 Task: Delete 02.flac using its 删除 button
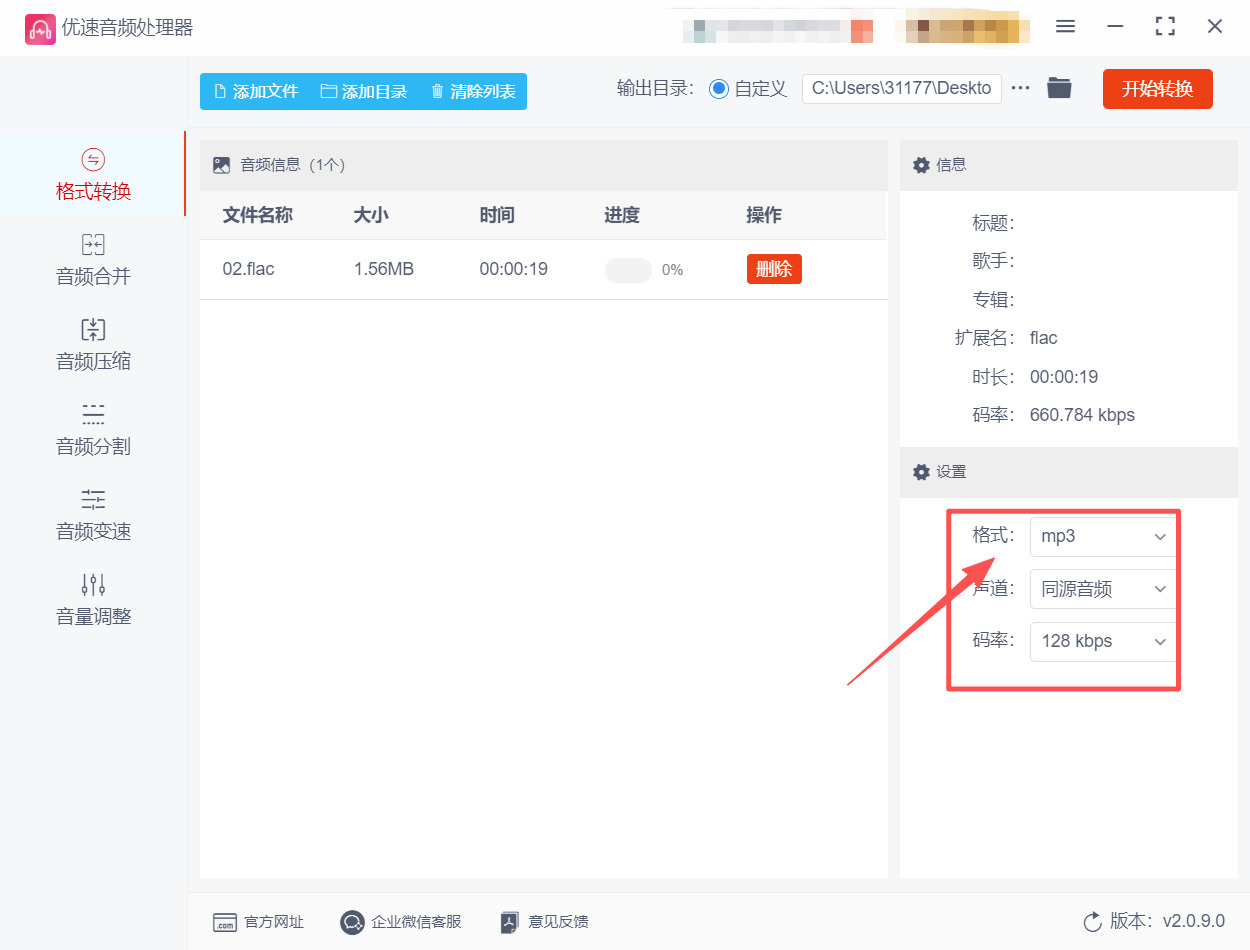point(774,268)
